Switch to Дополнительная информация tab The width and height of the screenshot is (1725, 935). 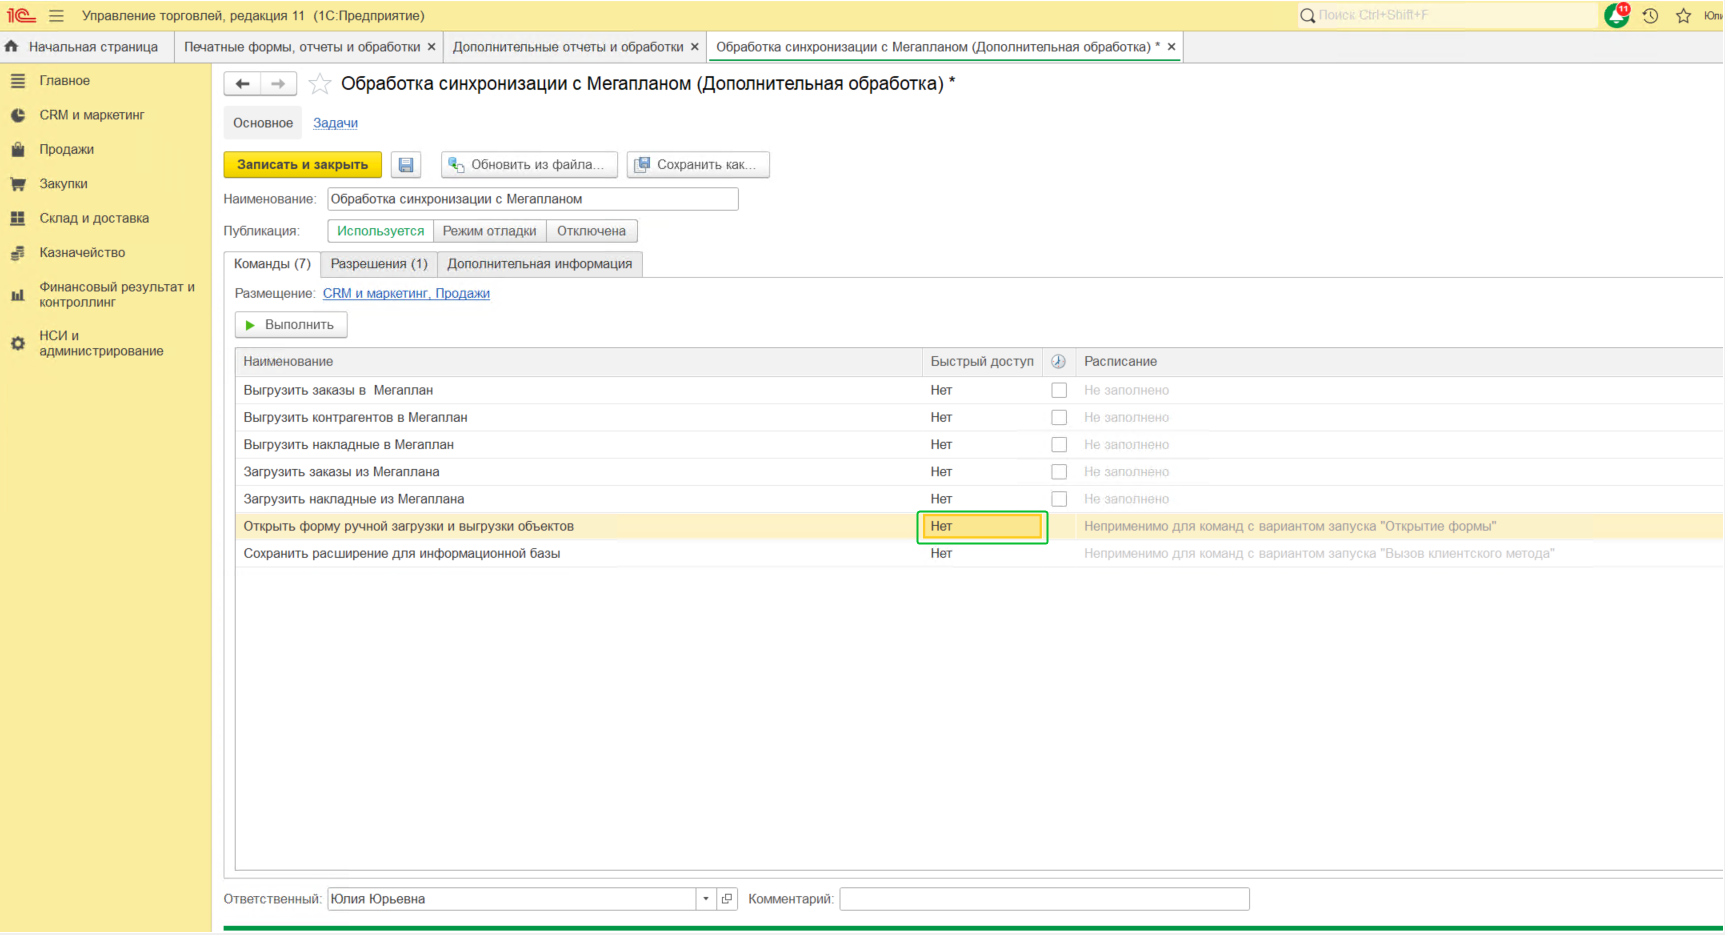tap(540, 264)
